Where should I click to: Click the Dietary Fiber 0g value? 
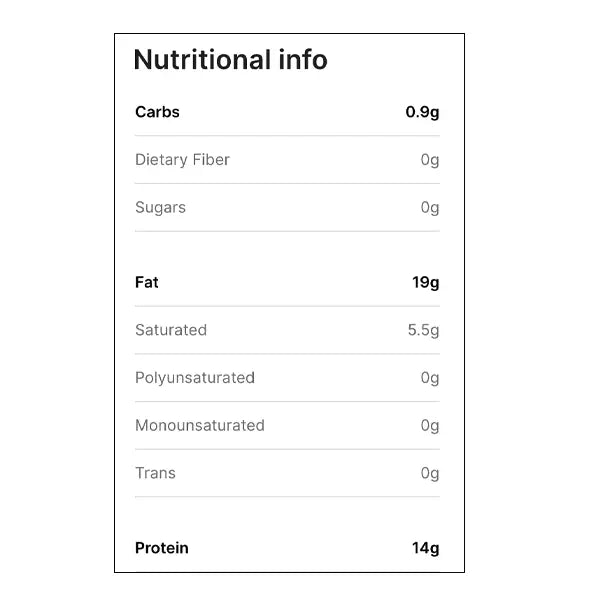tap(430, 160)
